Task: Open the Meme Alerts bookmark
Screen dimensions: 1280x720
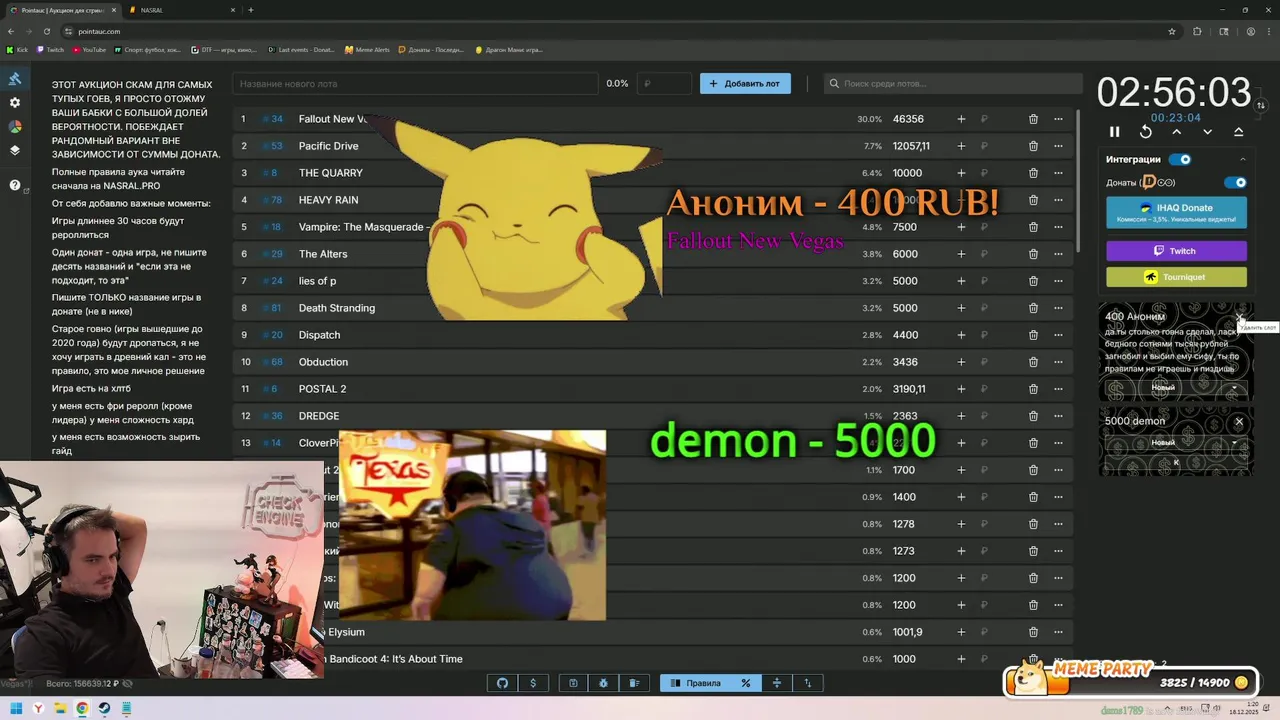Action: click(x=366, y=49)
